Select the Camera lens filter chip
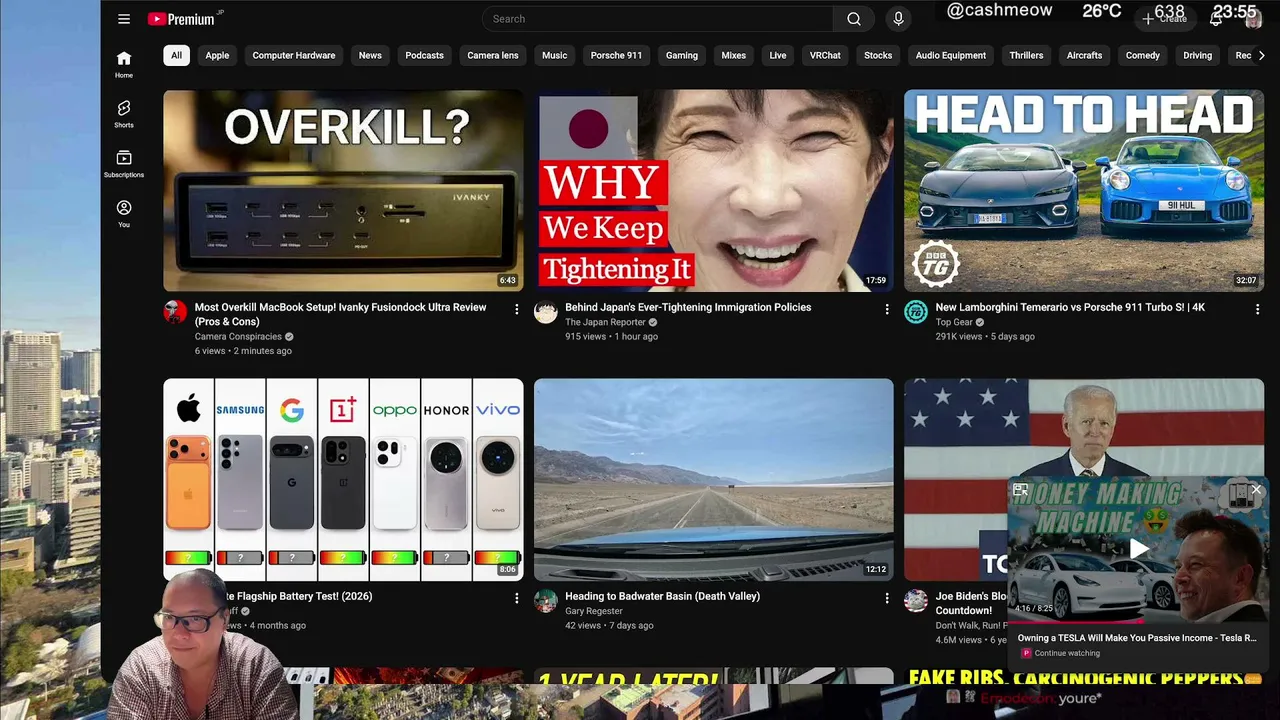The height and width of the screenshot is (720, 1280). click(493, 56)
